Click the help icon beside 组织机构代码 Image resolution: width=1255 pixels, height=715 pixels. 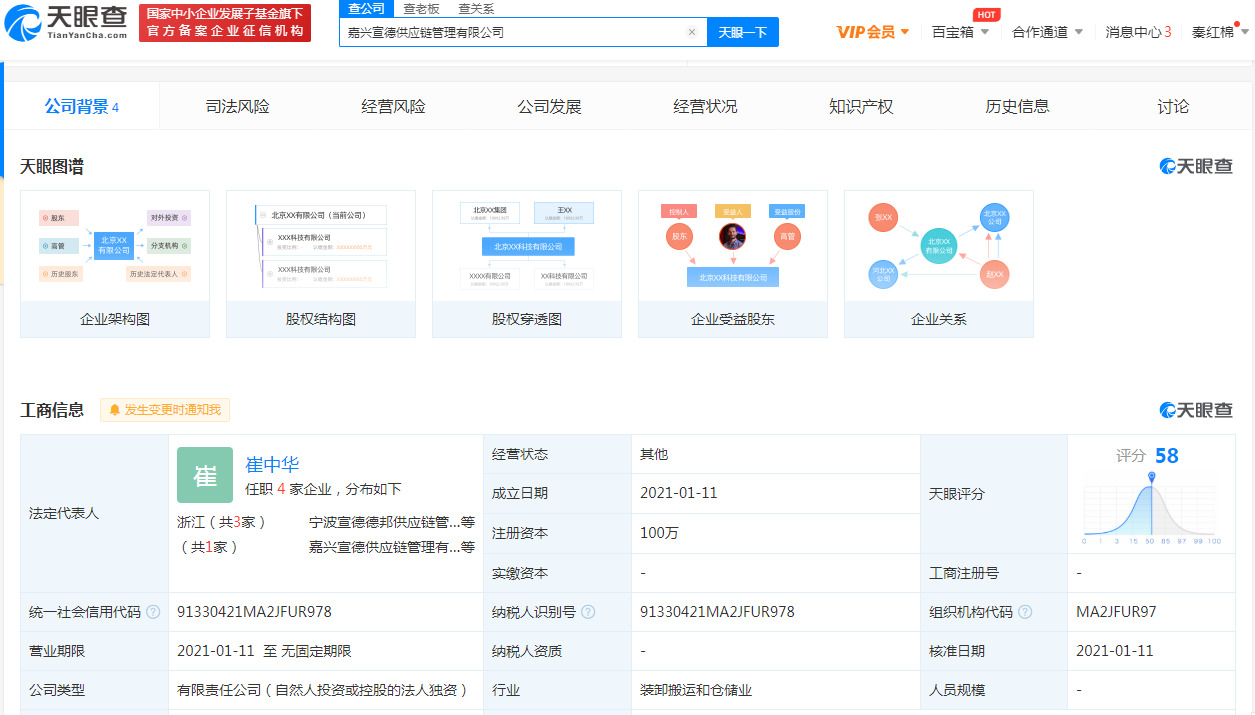click(x=1025, y=612)
